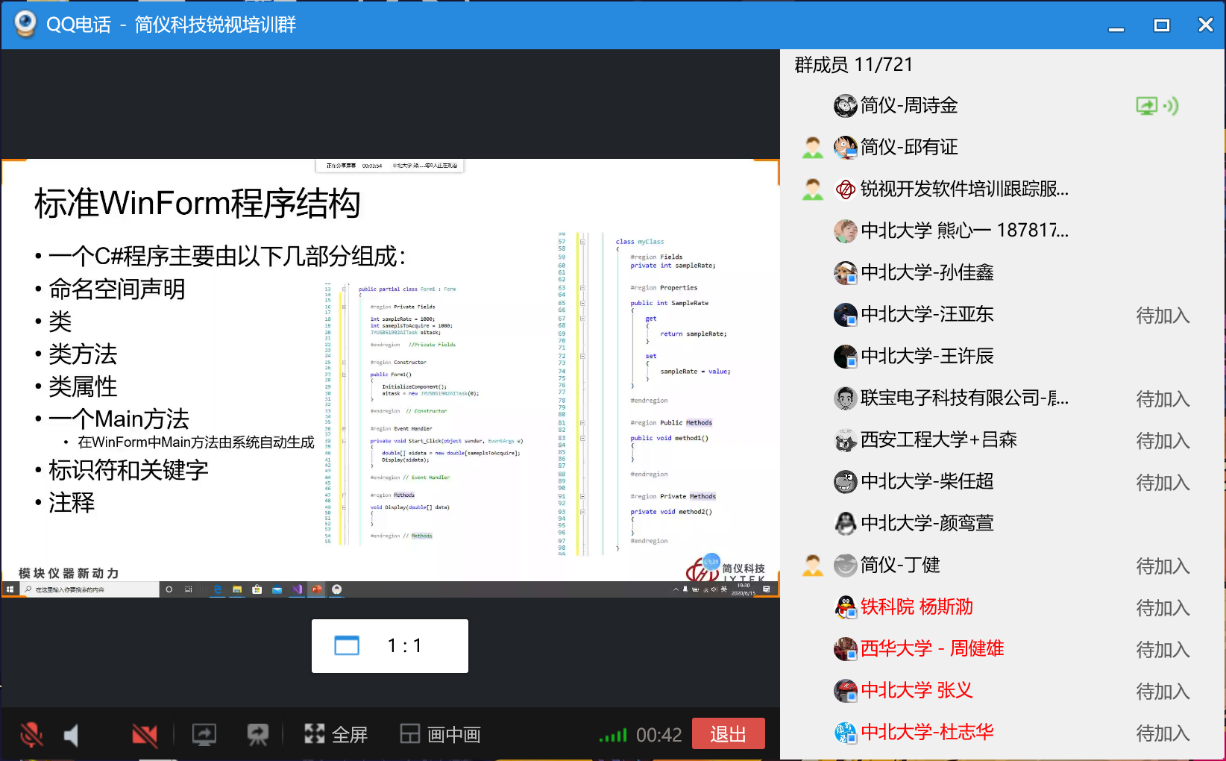Image resolution: width=1226 pixels, height=761 pixels.
Task: Check the green signal strength indicator
Action: (x=613, y=736)
